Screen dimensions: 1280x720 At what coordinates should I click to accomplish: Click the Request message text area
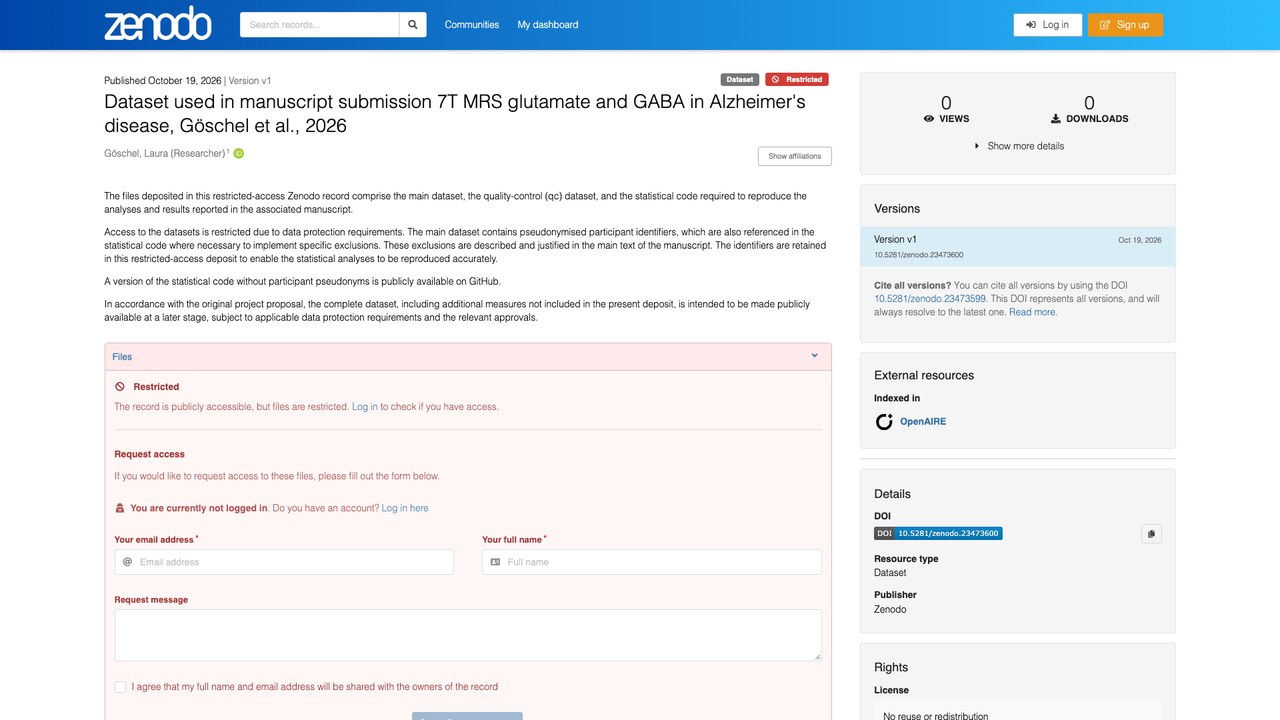(x=468, y=635)
